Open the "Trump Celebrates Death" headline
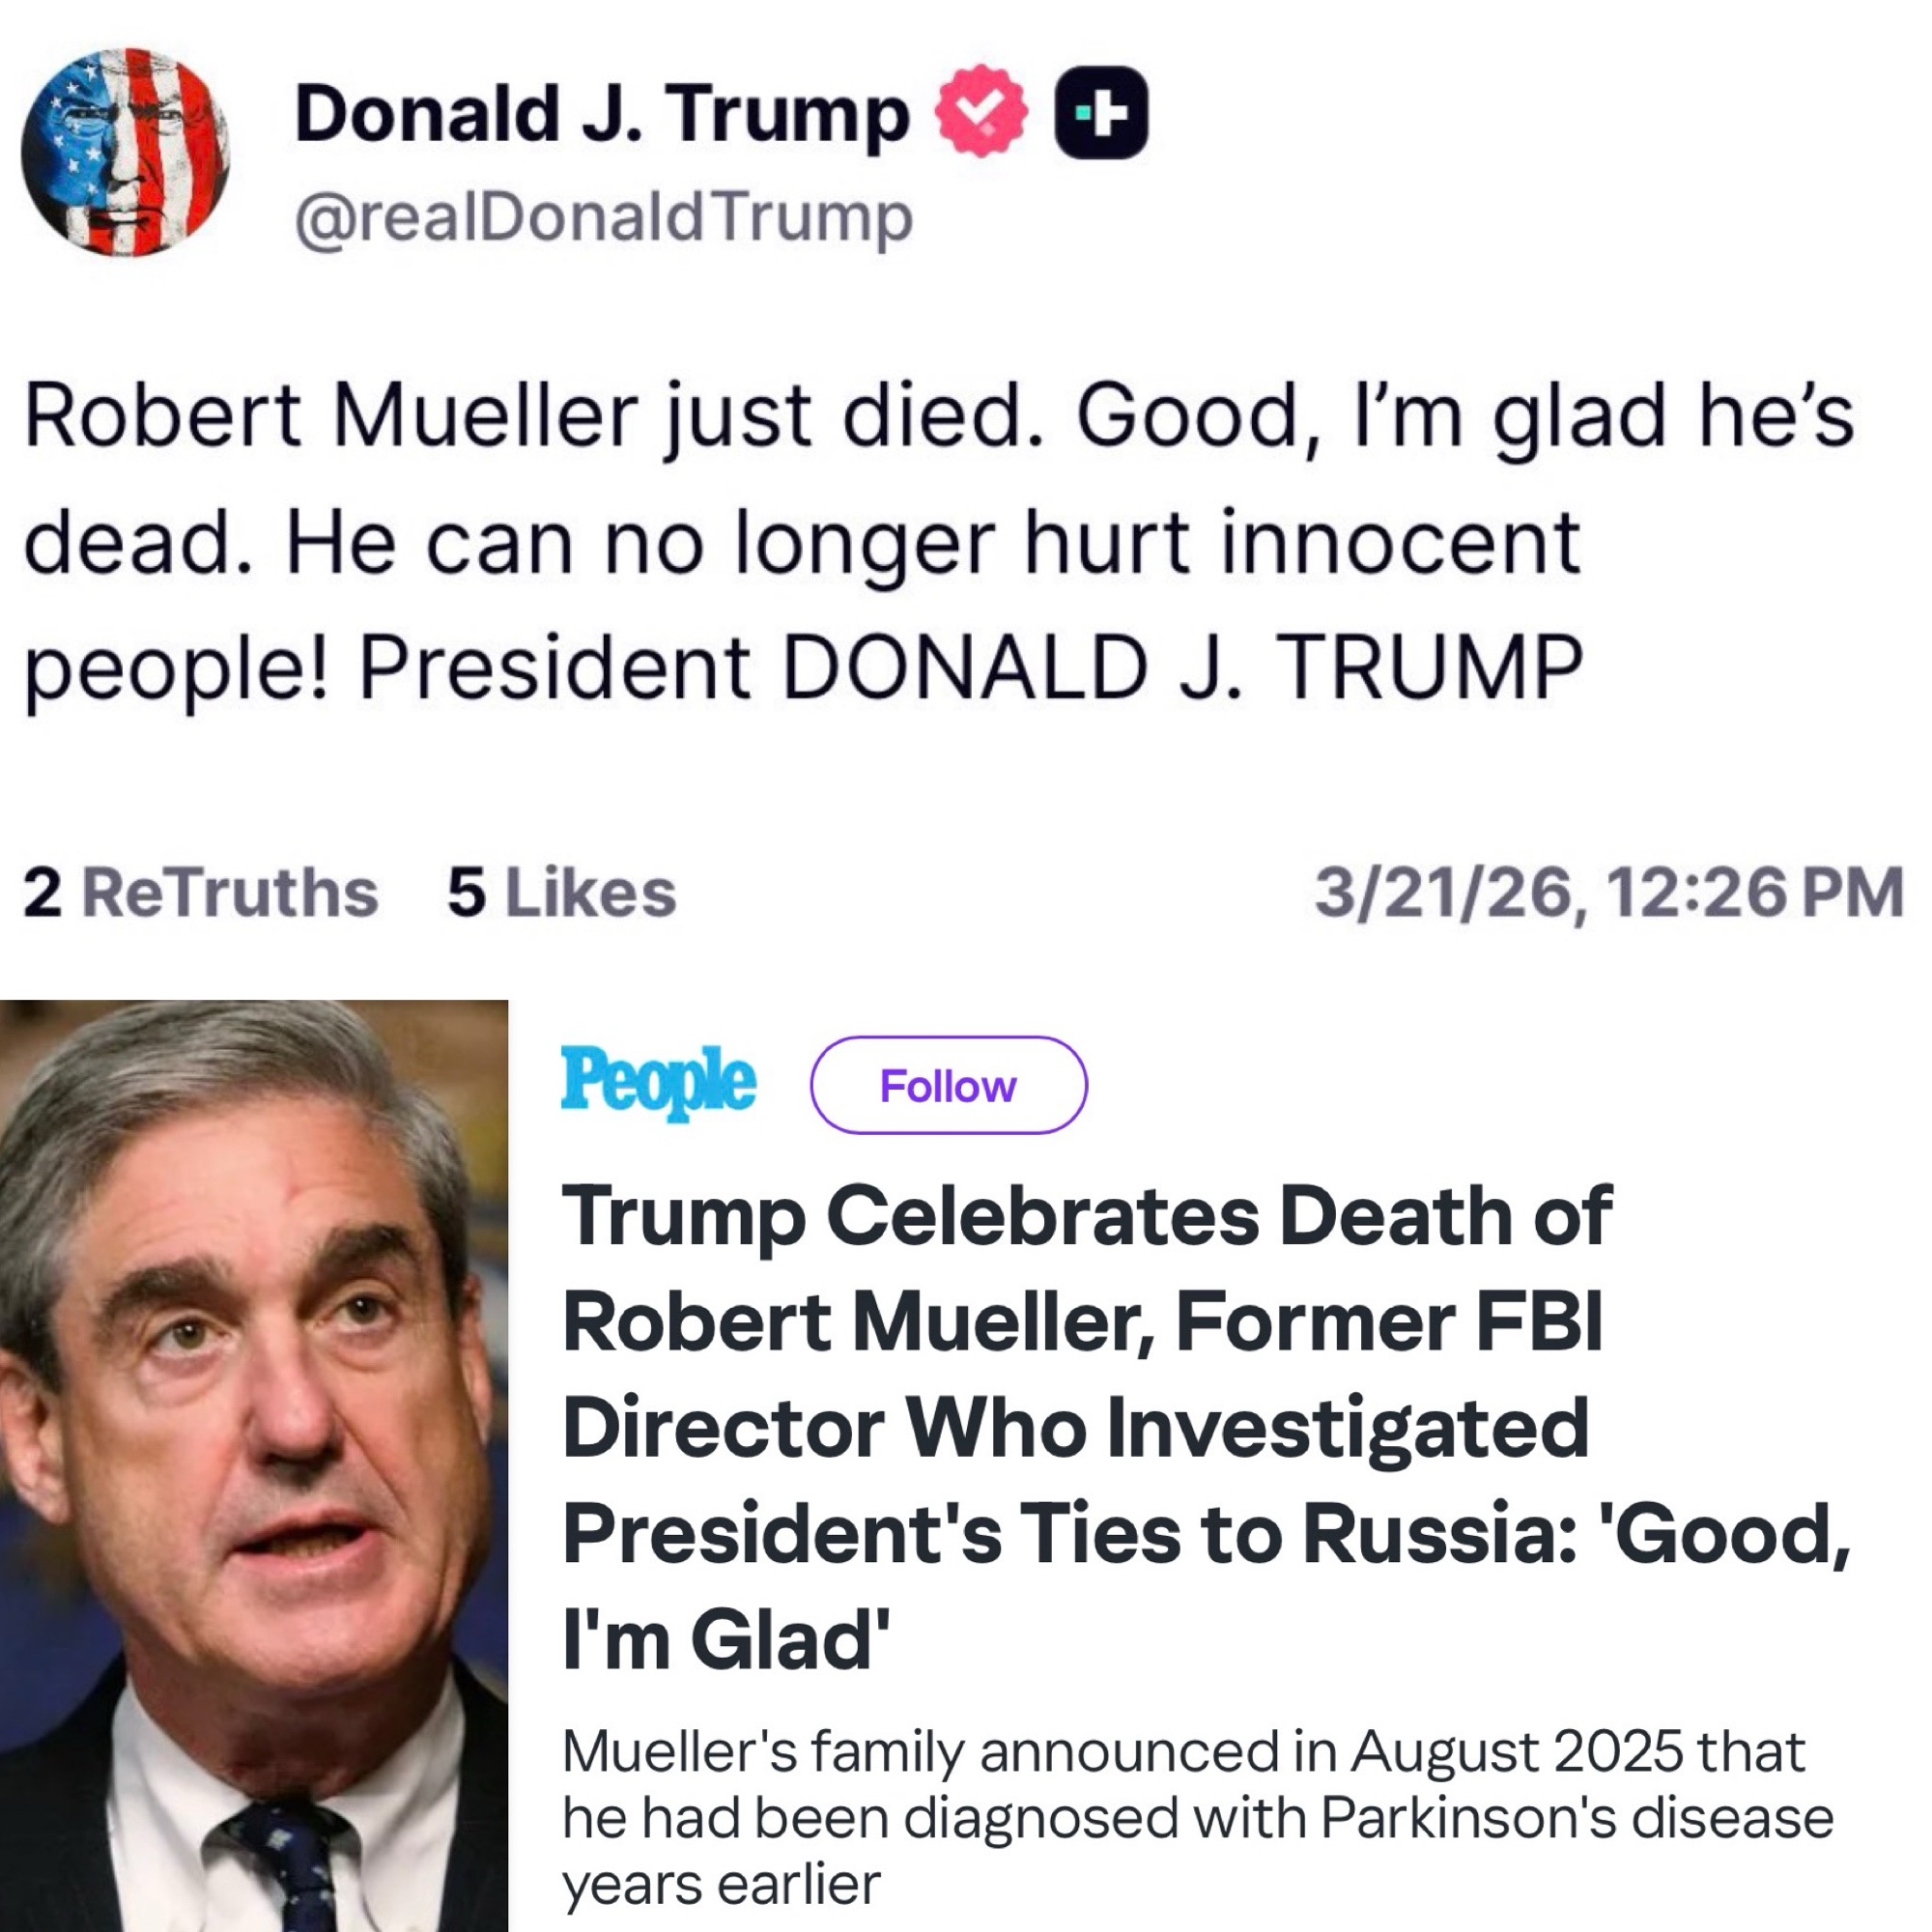 point(1085,1216)
